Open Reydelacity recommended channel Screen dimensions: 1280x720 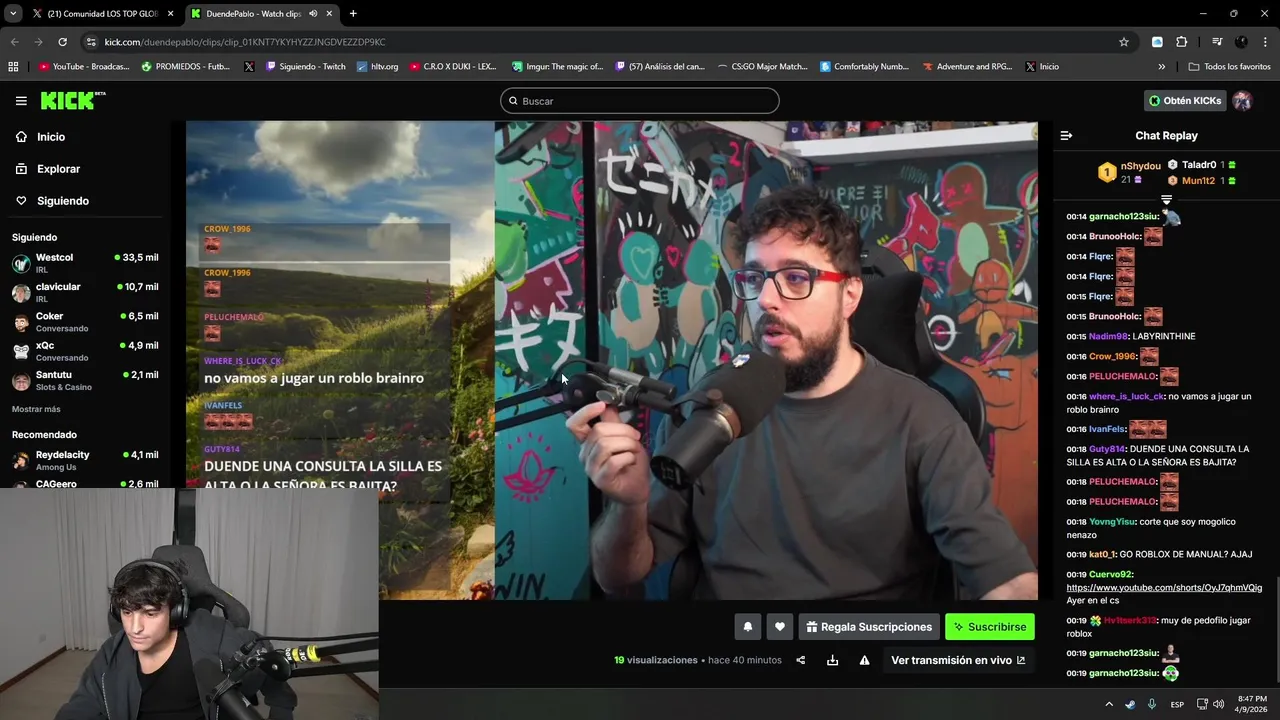(85, 460)
